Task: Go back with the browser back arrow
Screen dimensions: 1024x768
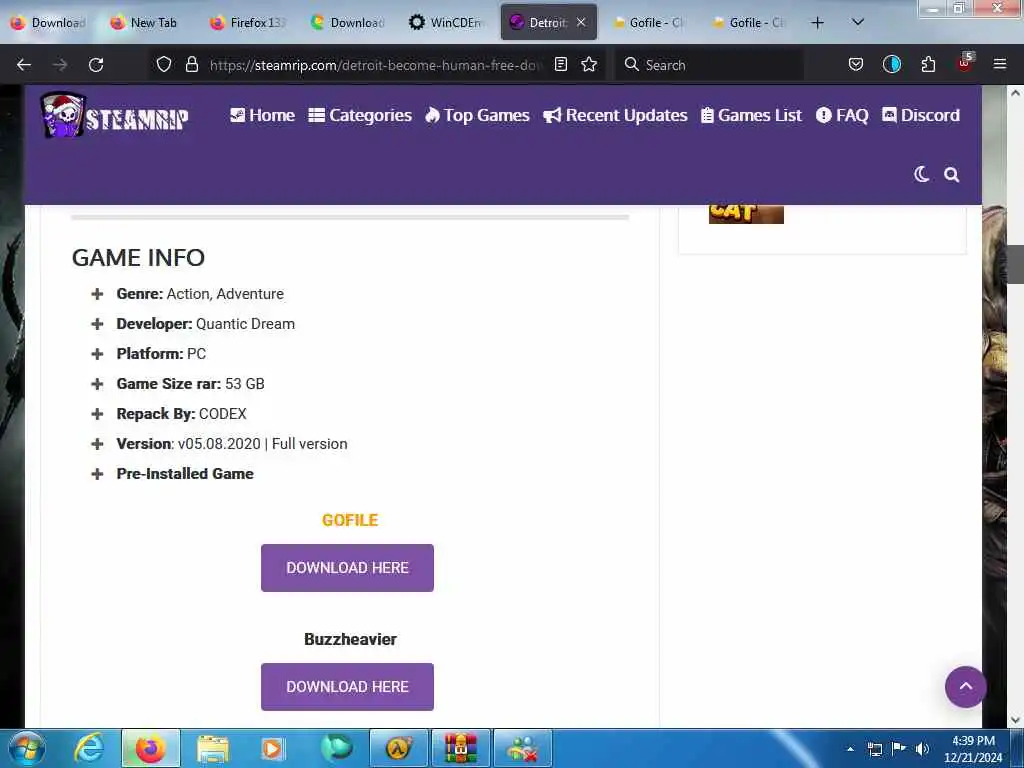Action: click(24, 65)
